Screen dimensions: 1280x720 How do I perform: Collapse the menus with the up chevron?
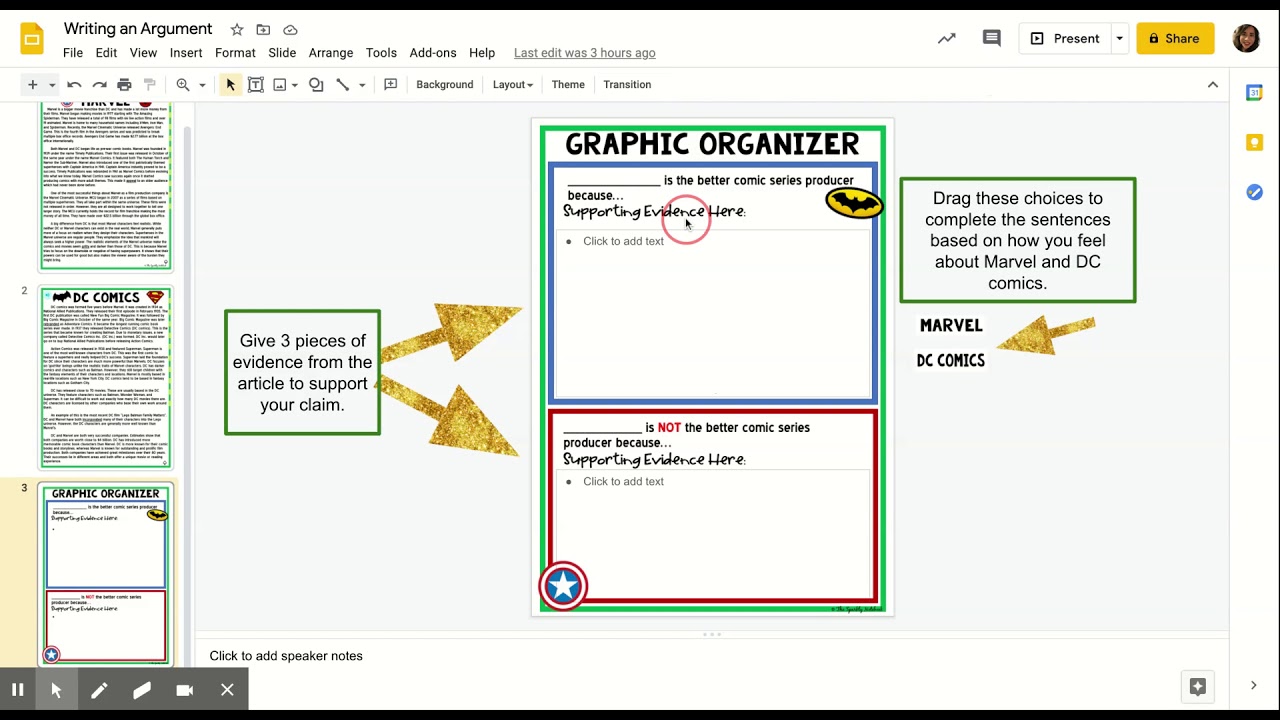[x=1213, y=85]
